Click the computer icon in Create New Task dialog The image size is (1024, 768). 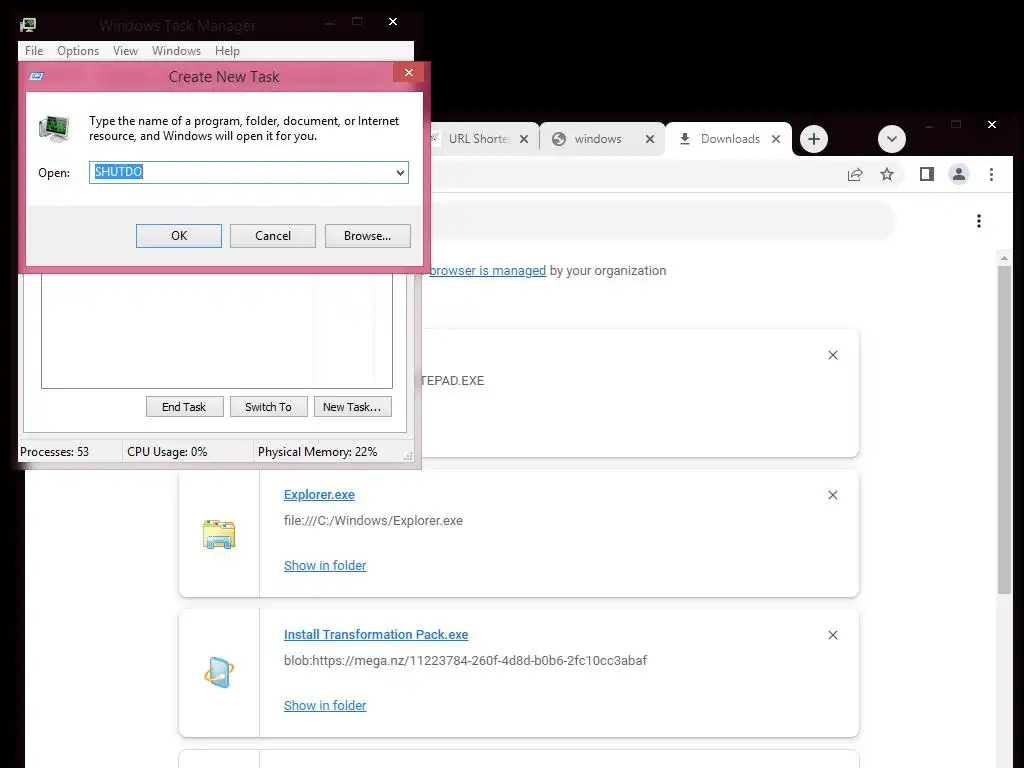pyautogui.click(x=54, y=128)
